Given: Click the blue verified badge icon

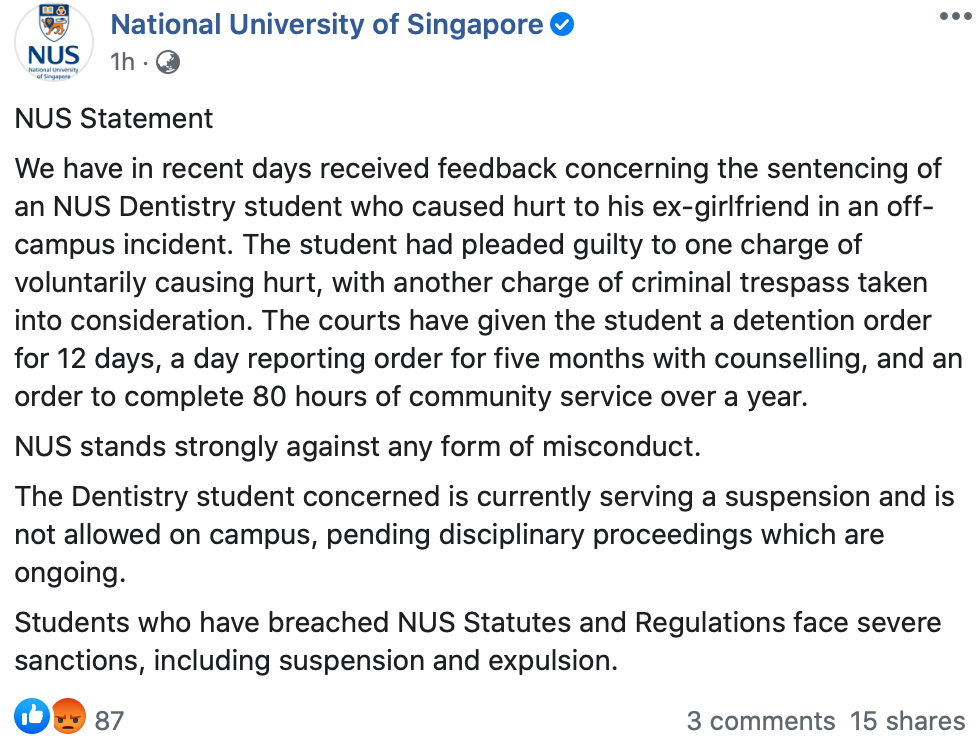Looking at the screenshot, I should [x=562, y=25].
